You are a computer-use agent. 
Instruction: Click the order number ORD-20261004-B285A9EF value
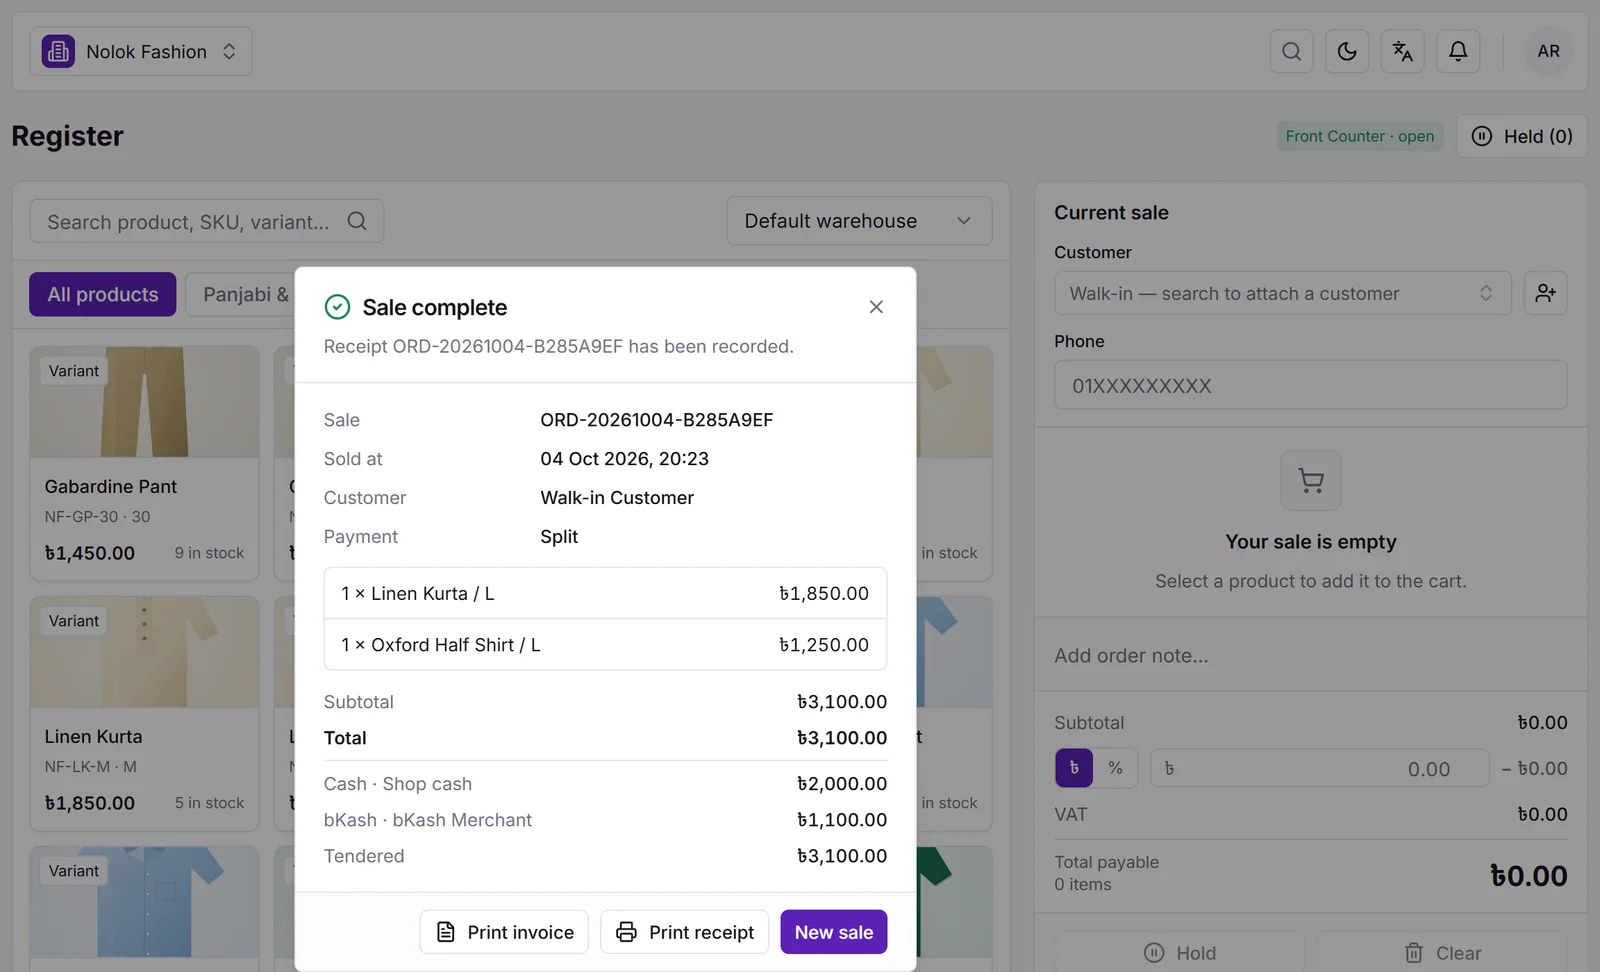click(657, 420)
